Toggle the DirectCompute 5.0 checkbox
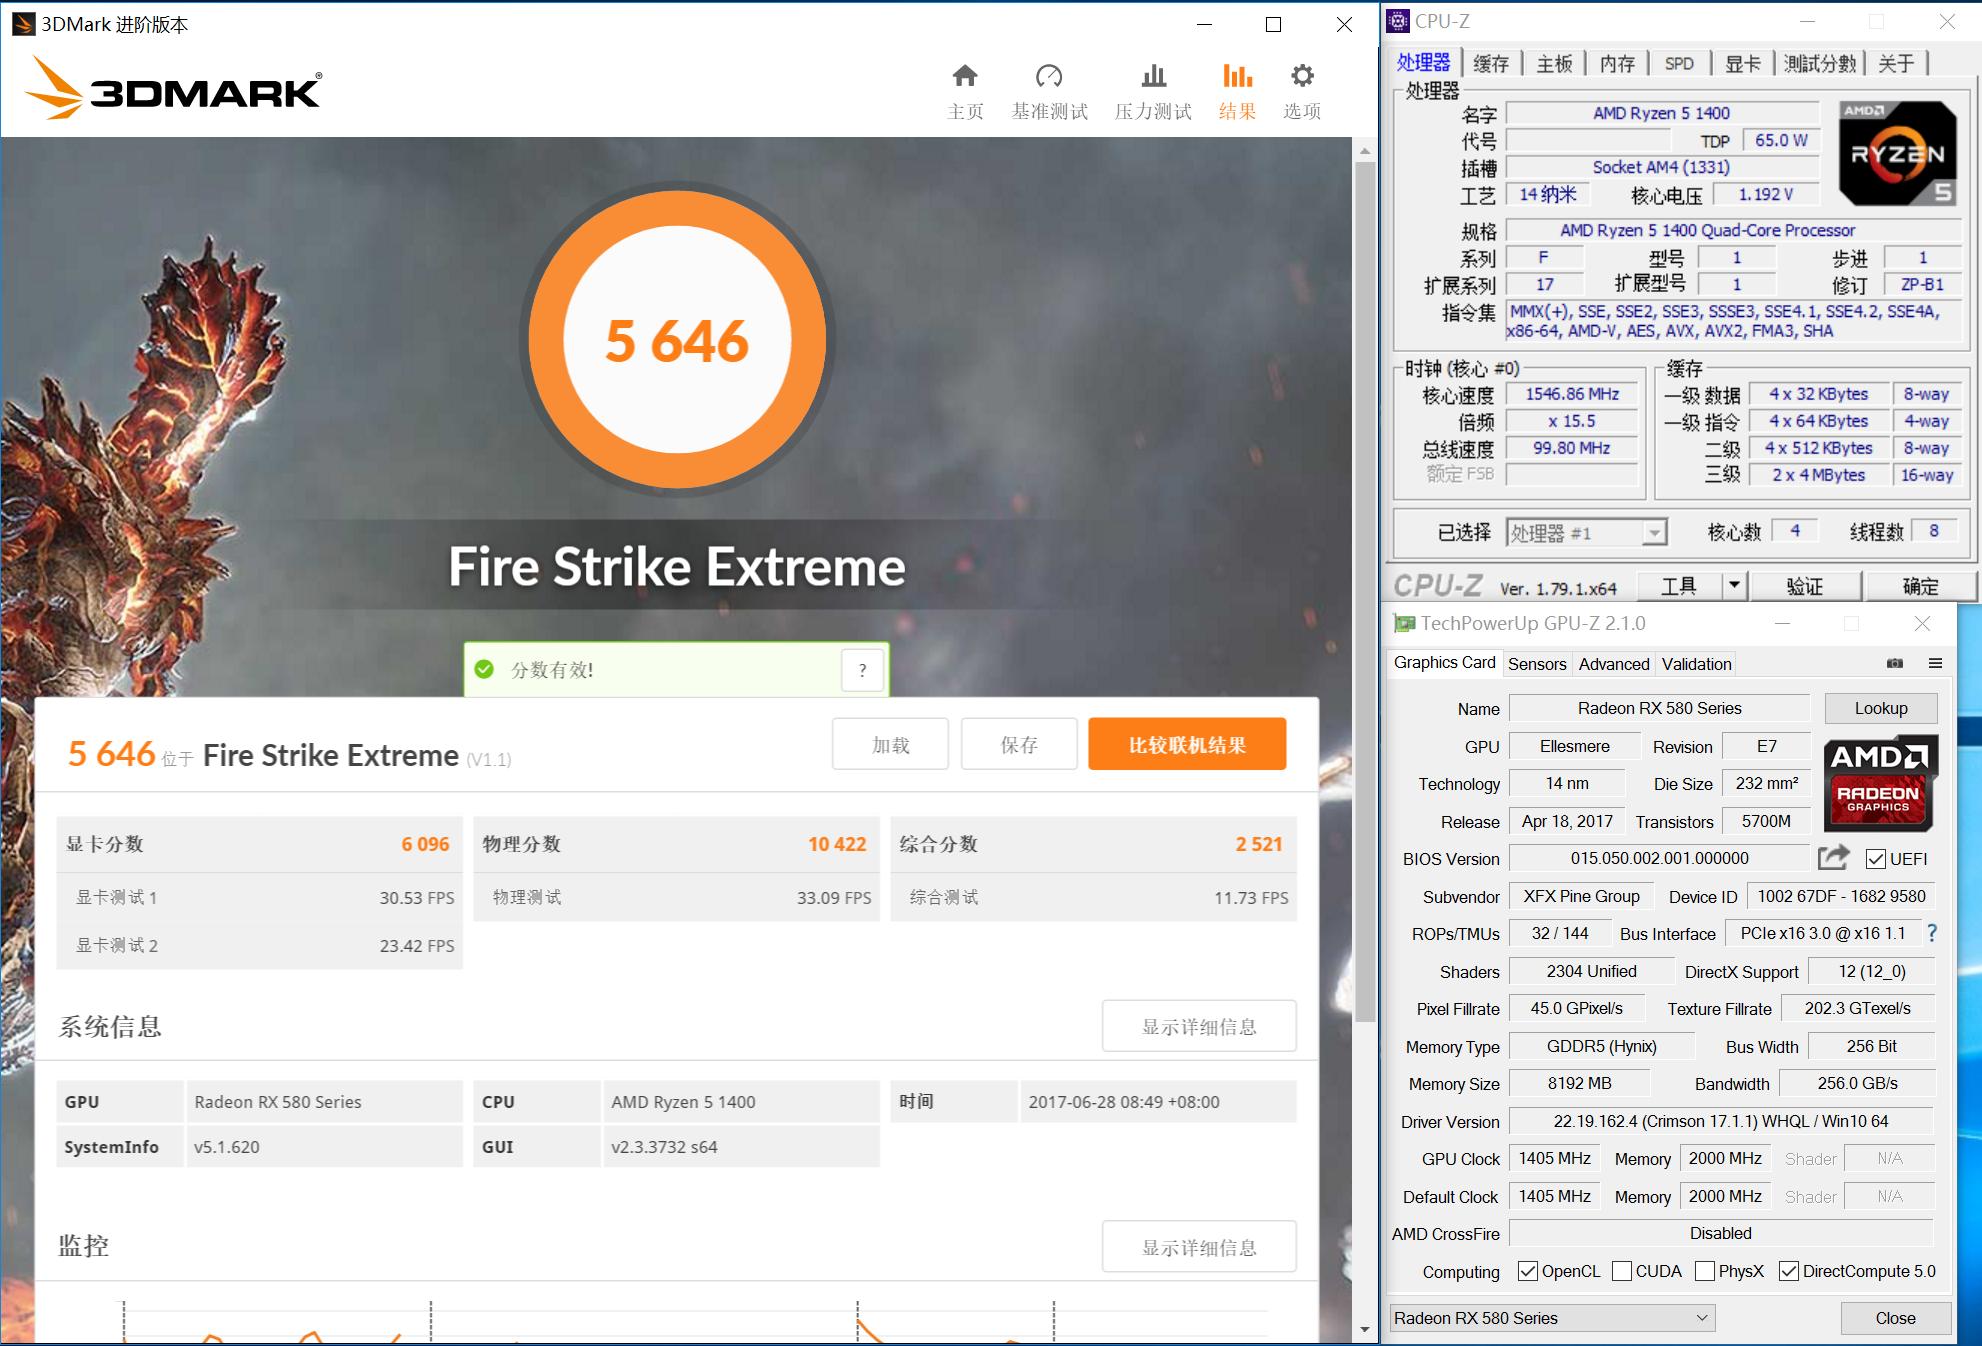Viewport: 1982px width, 1346px height. pos(1789,1271)
